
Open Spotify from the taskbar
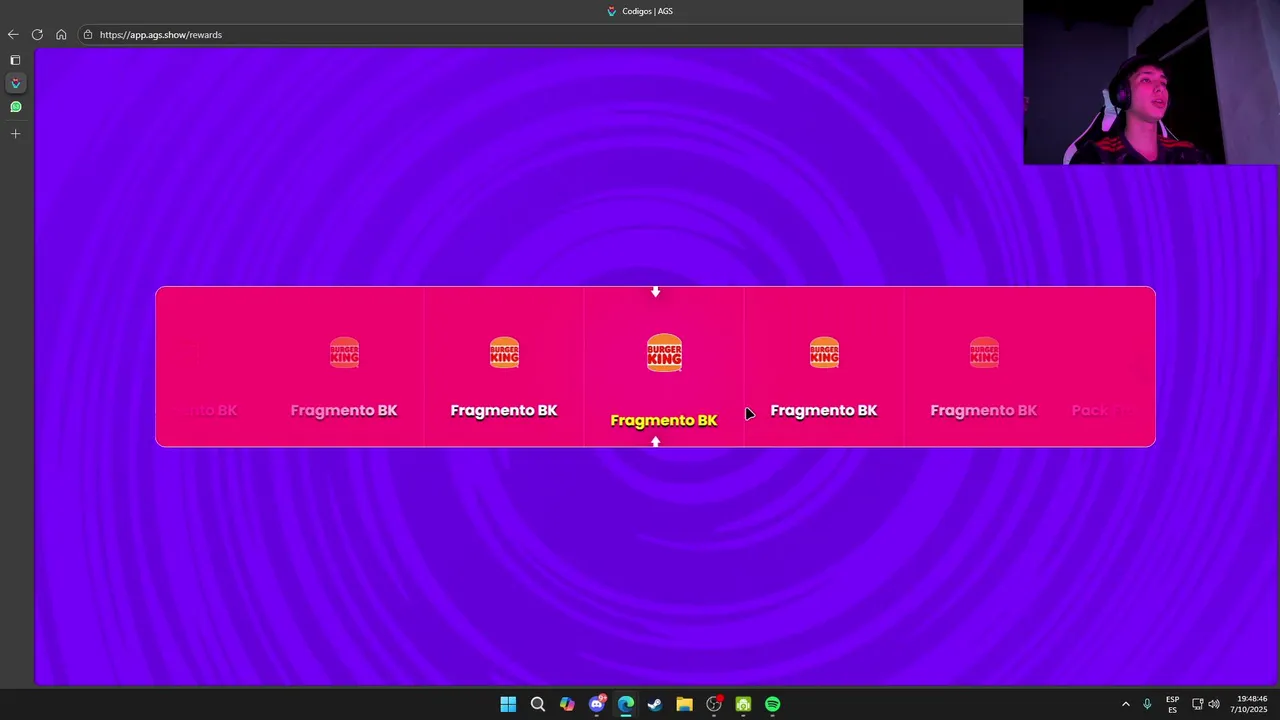pos(773,704)
